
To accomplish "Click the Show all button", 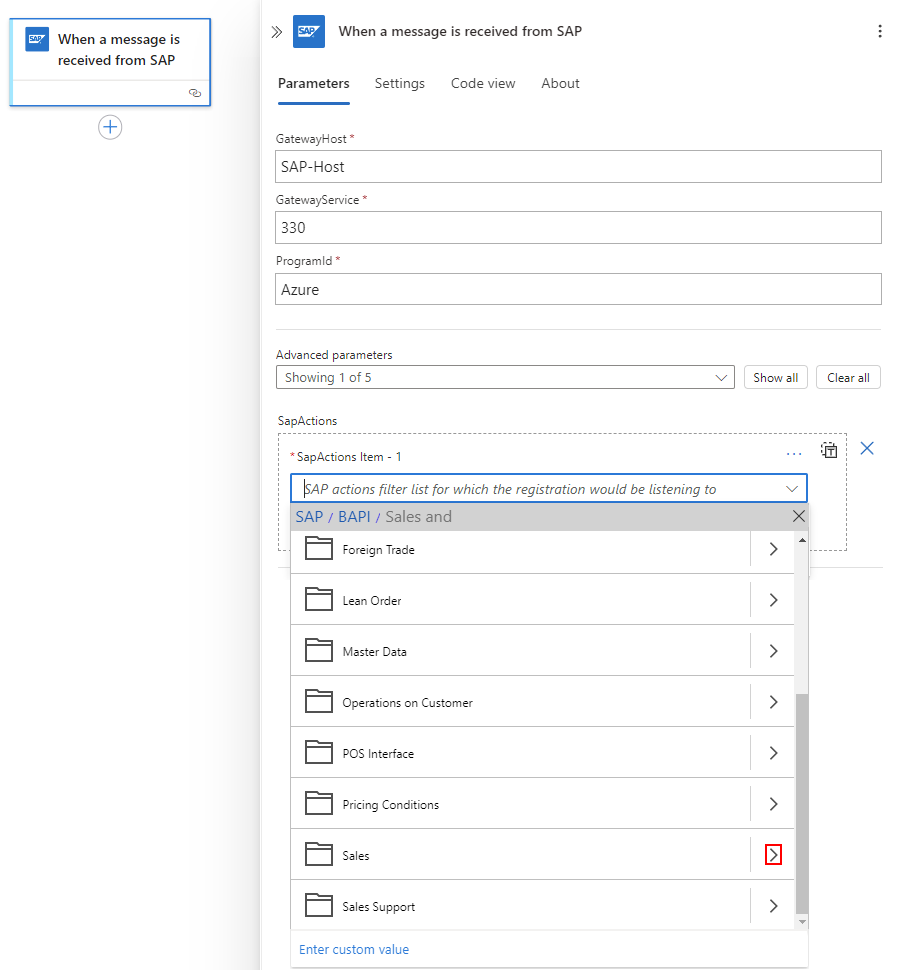I will 775,377.
